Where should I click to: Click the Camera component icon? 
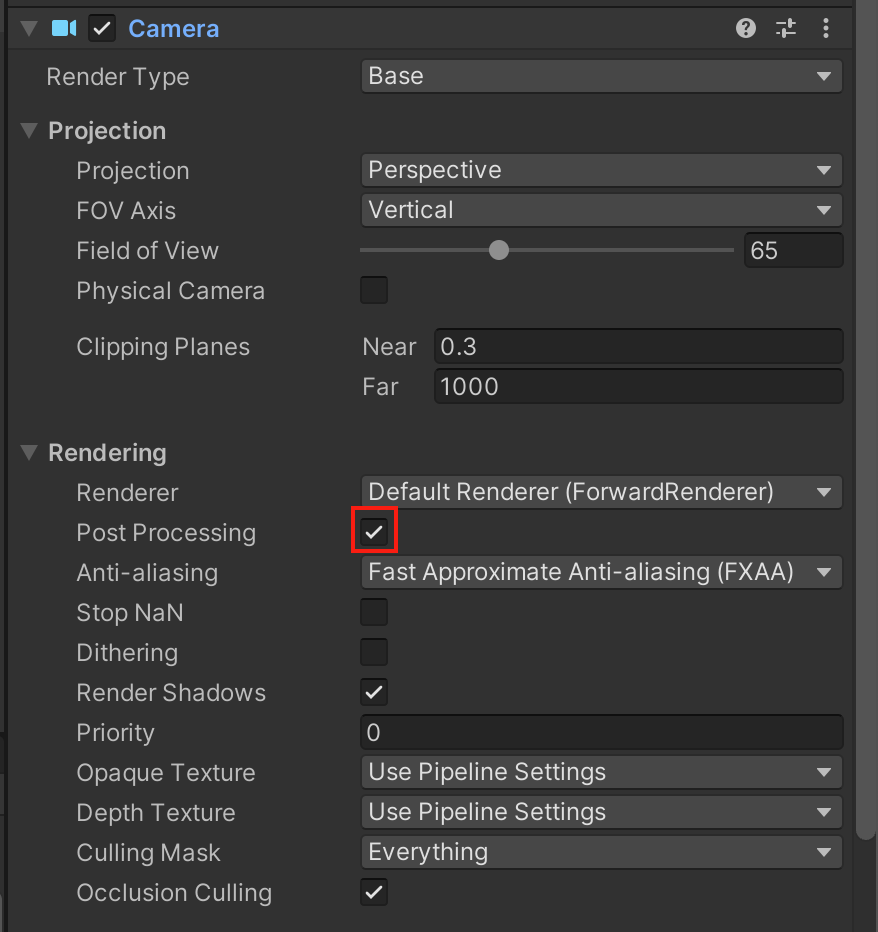(x=64, y=28)
